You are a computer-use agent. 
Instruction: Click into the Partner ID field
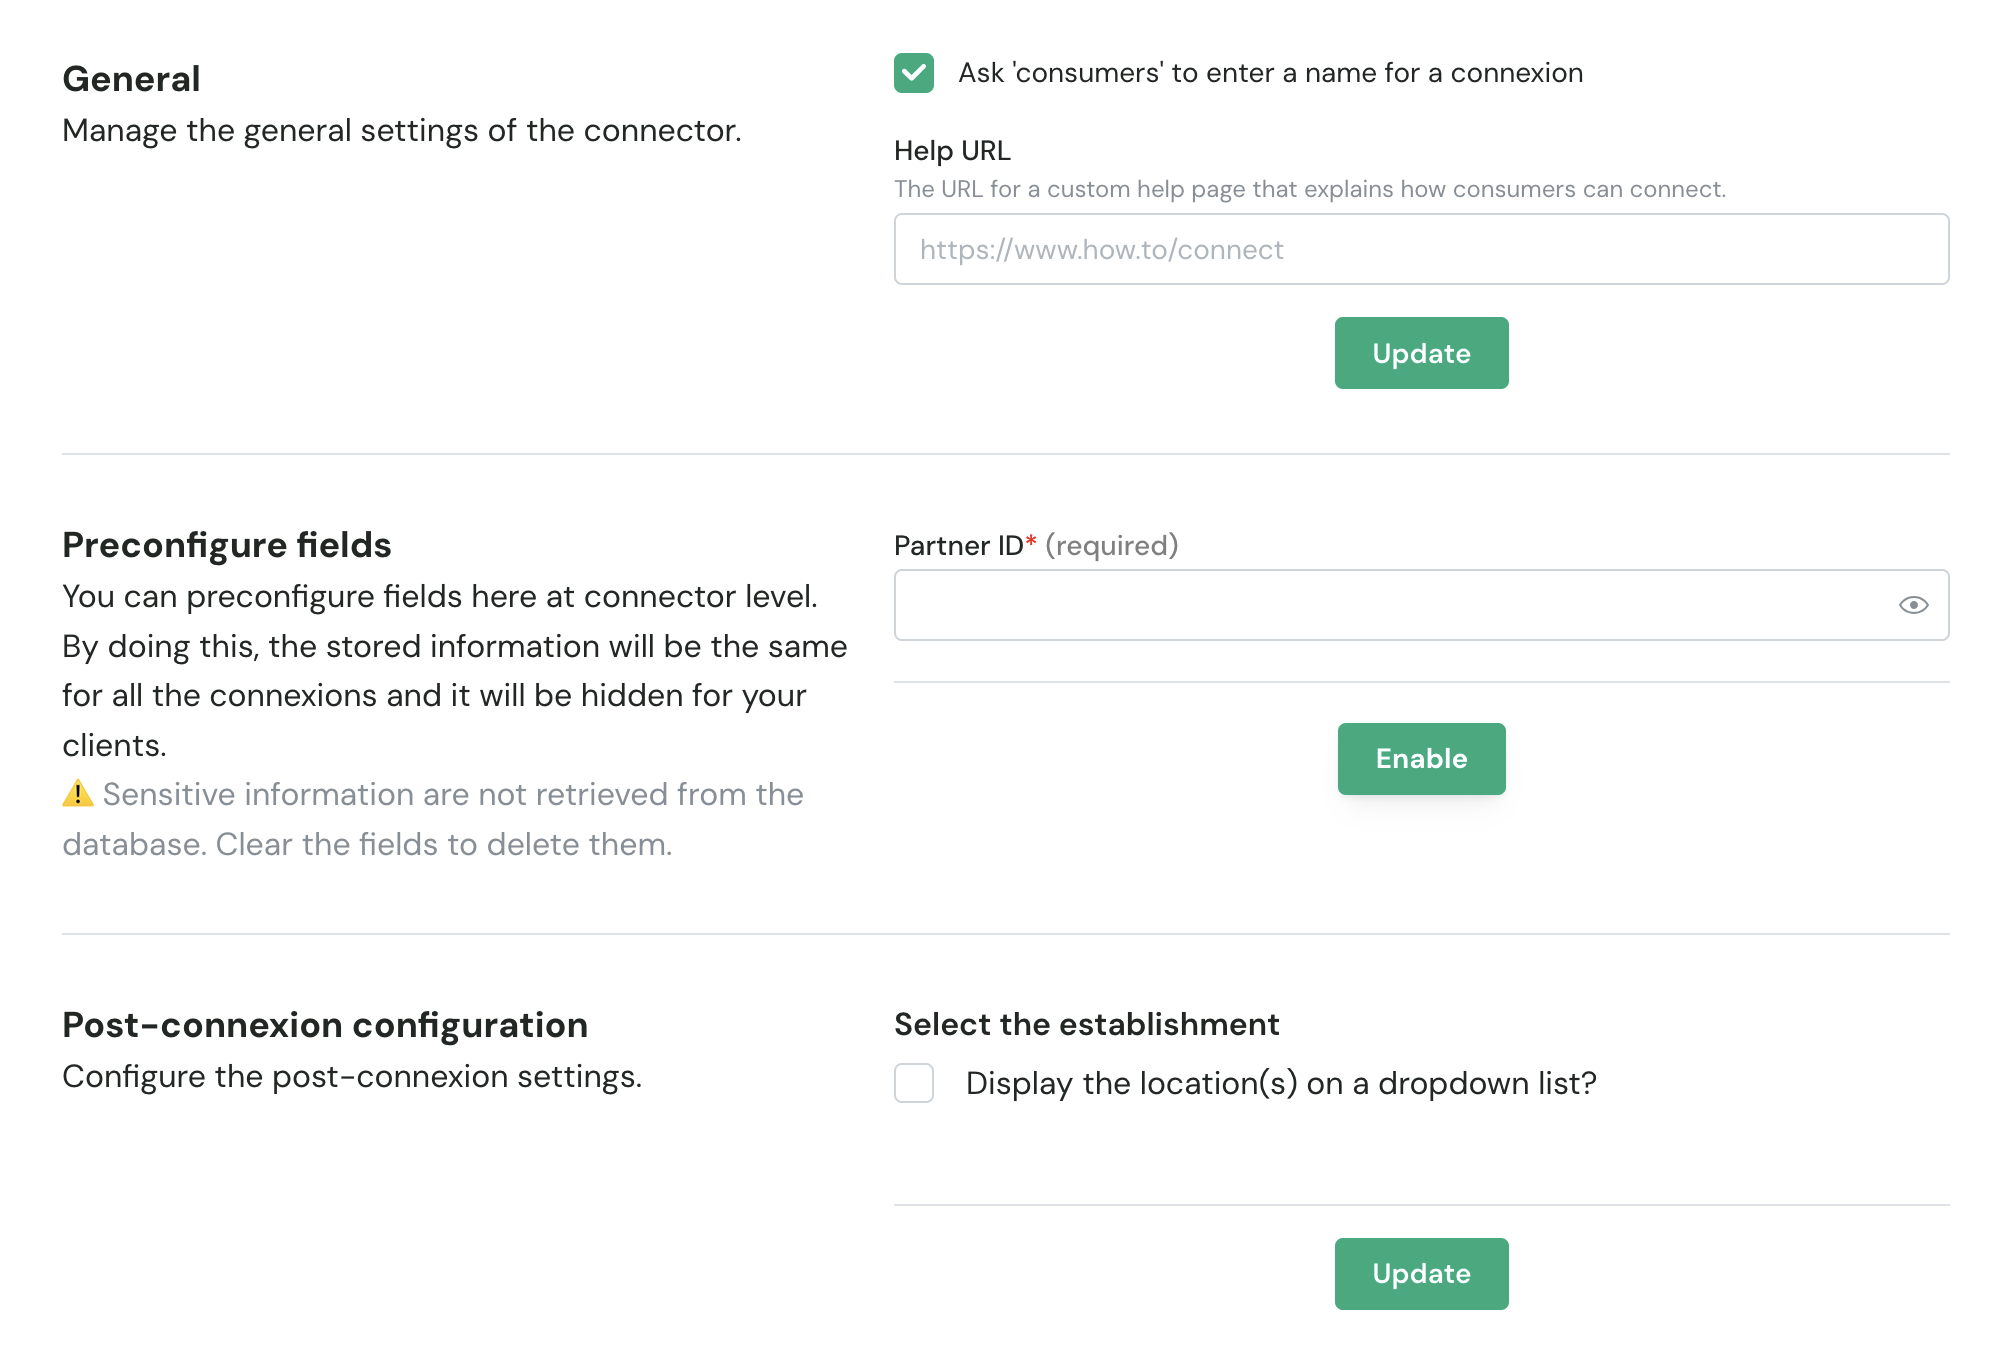point(1390,605)
